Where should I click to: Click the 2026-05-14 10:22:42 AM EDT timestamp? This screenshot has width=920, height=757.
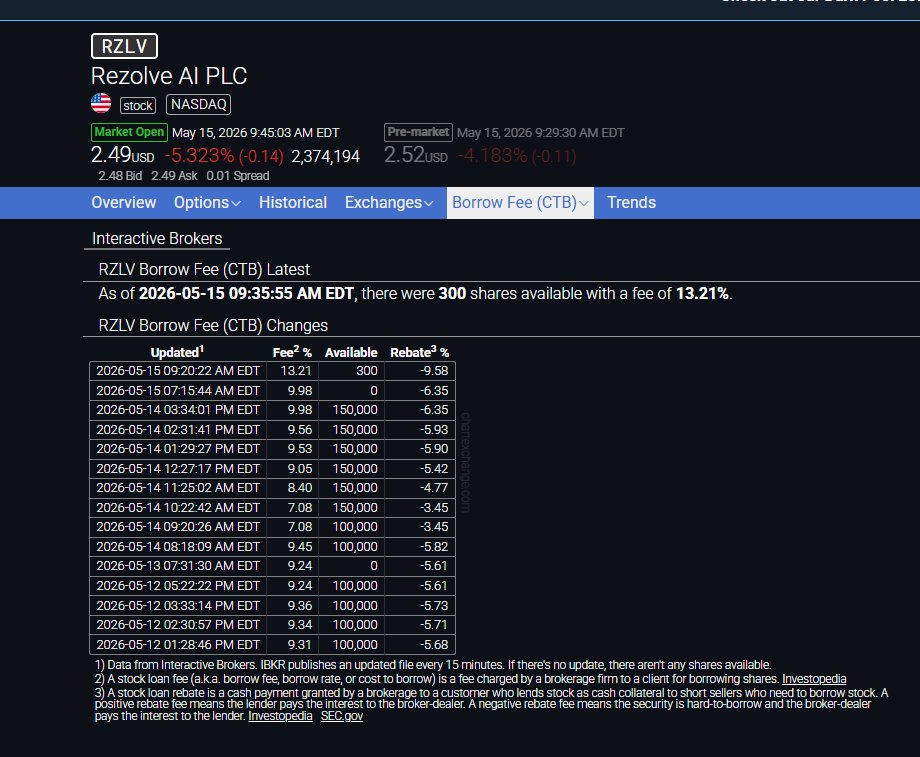coord(178,508)
